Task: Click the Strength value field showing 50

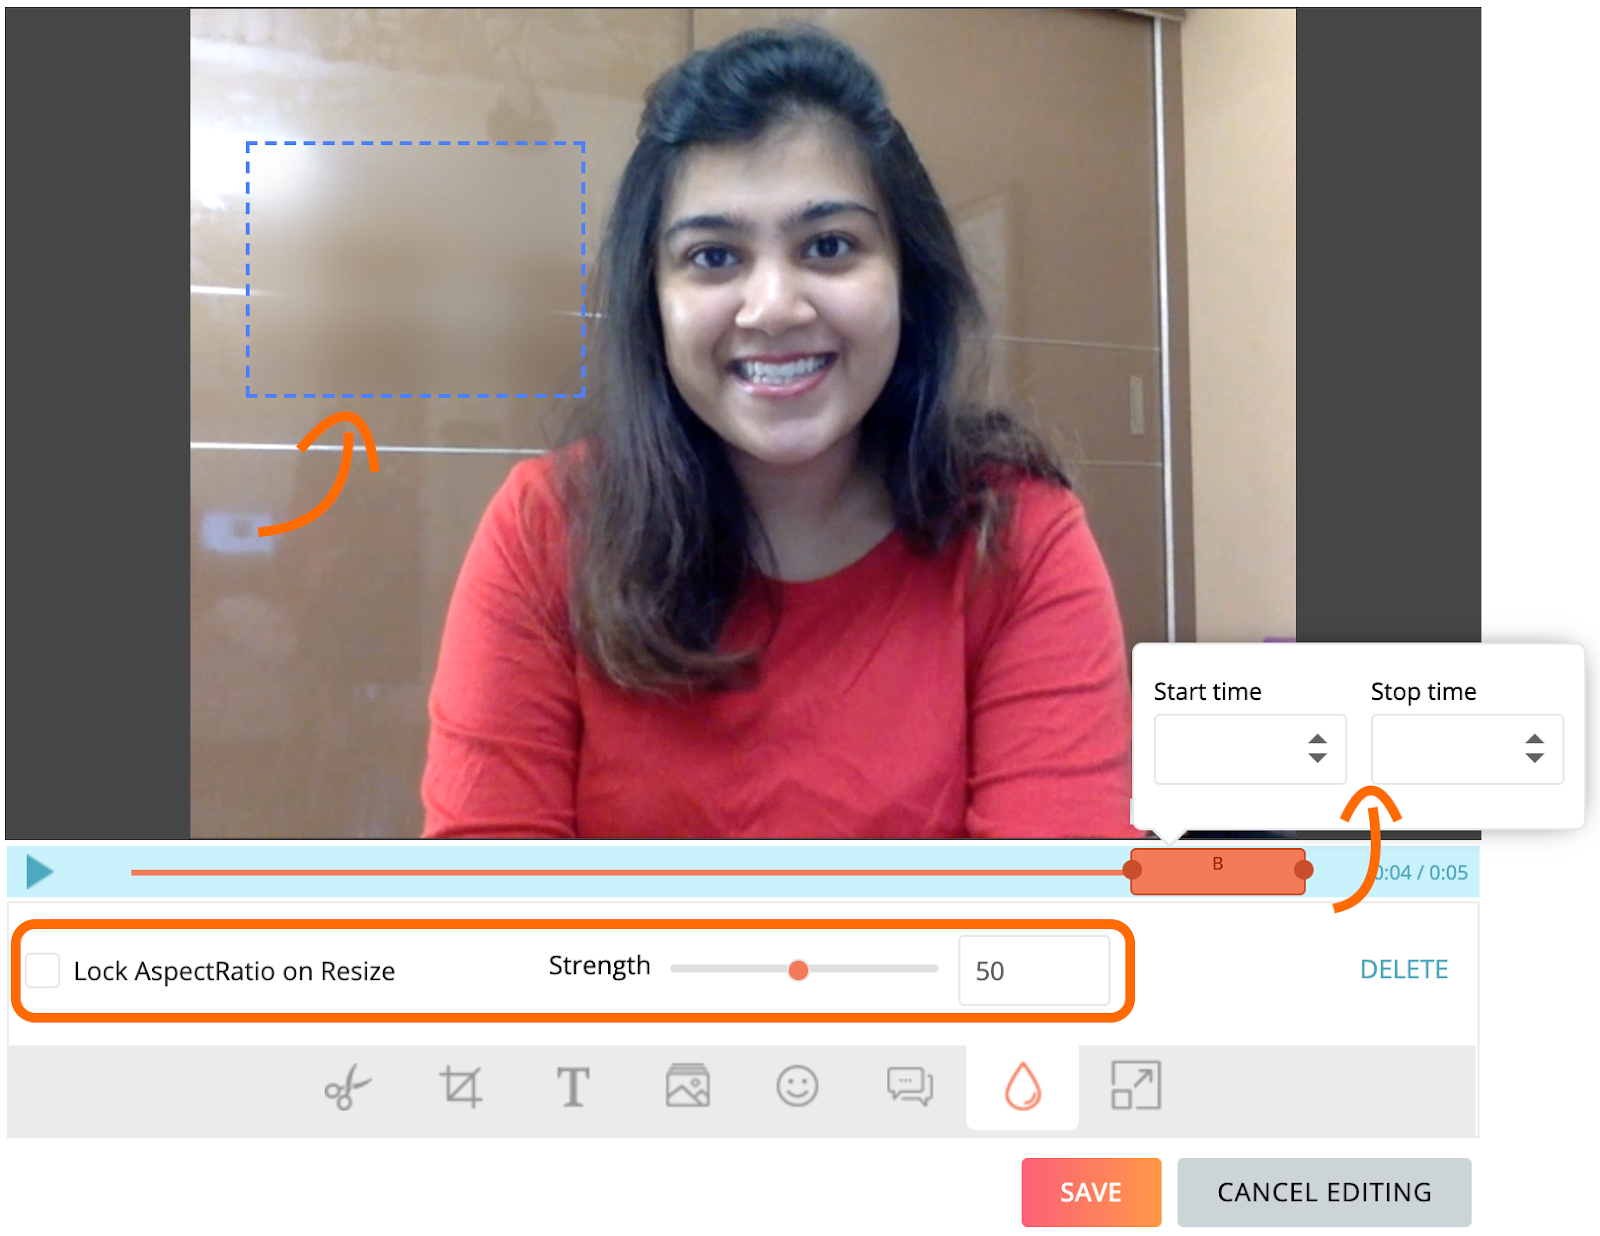Action: pos(1034,969)
